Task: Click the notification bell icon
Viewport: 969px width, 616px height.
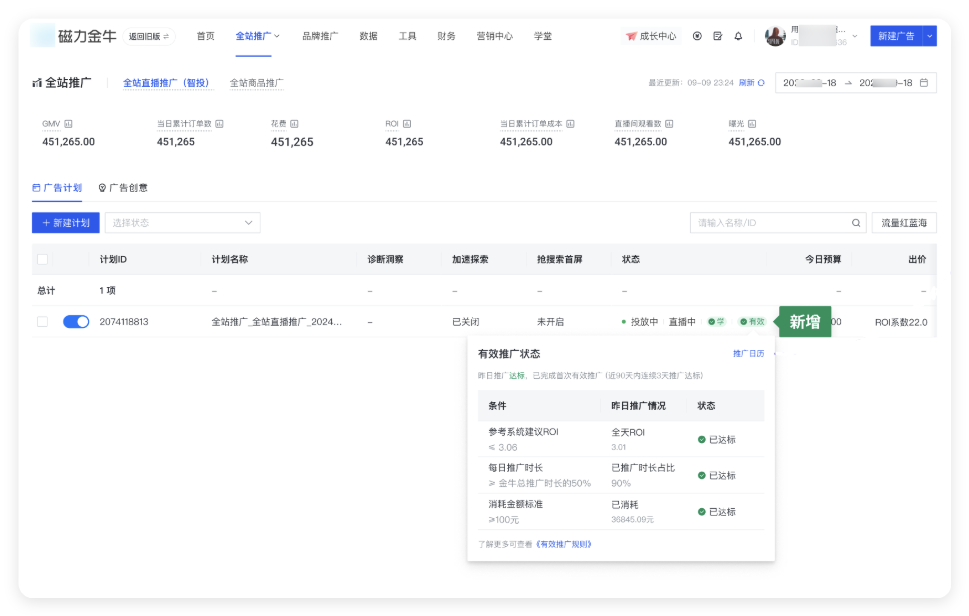Action: [x=739, y=36]
